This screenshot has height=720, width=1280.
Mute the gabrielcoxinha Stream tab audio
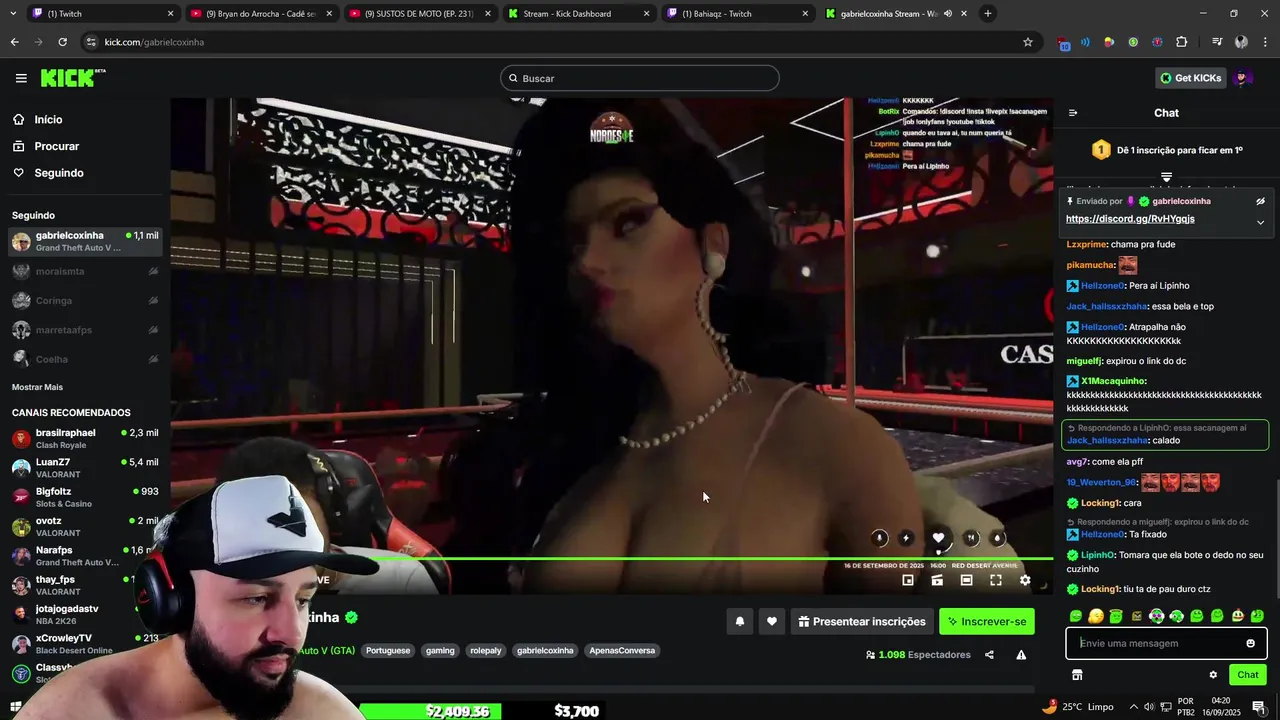pyautogui.click(x=947, y=14)
